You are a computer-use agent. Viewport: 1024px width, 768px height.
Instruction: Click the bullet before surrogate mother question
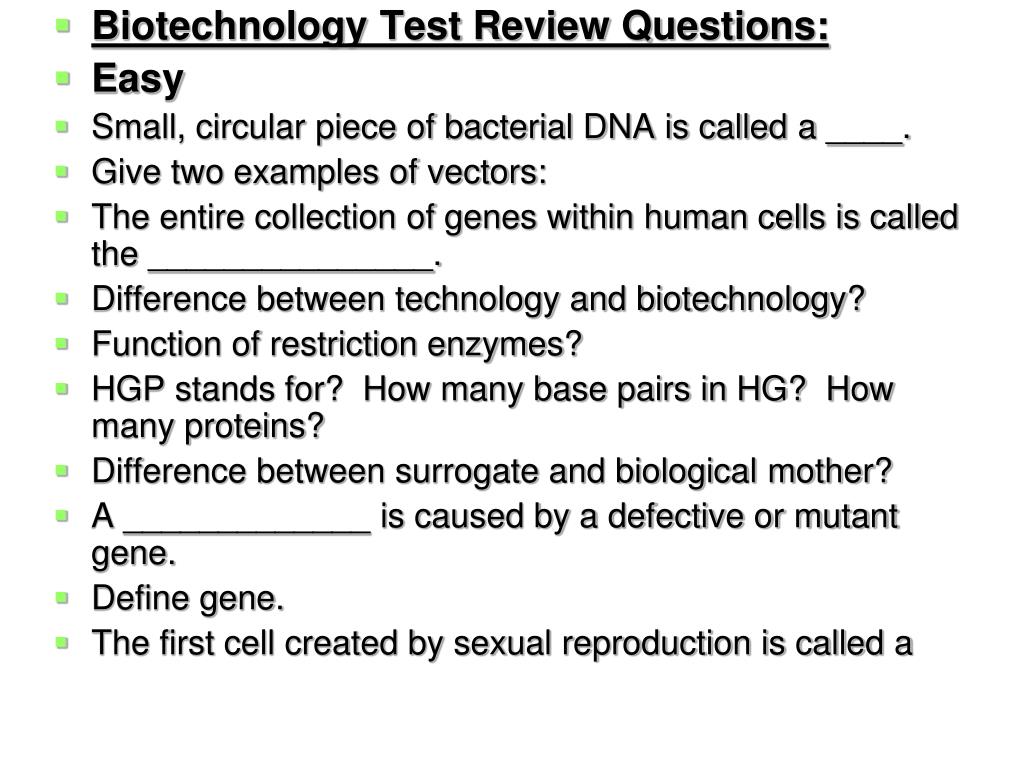[63, 471]
